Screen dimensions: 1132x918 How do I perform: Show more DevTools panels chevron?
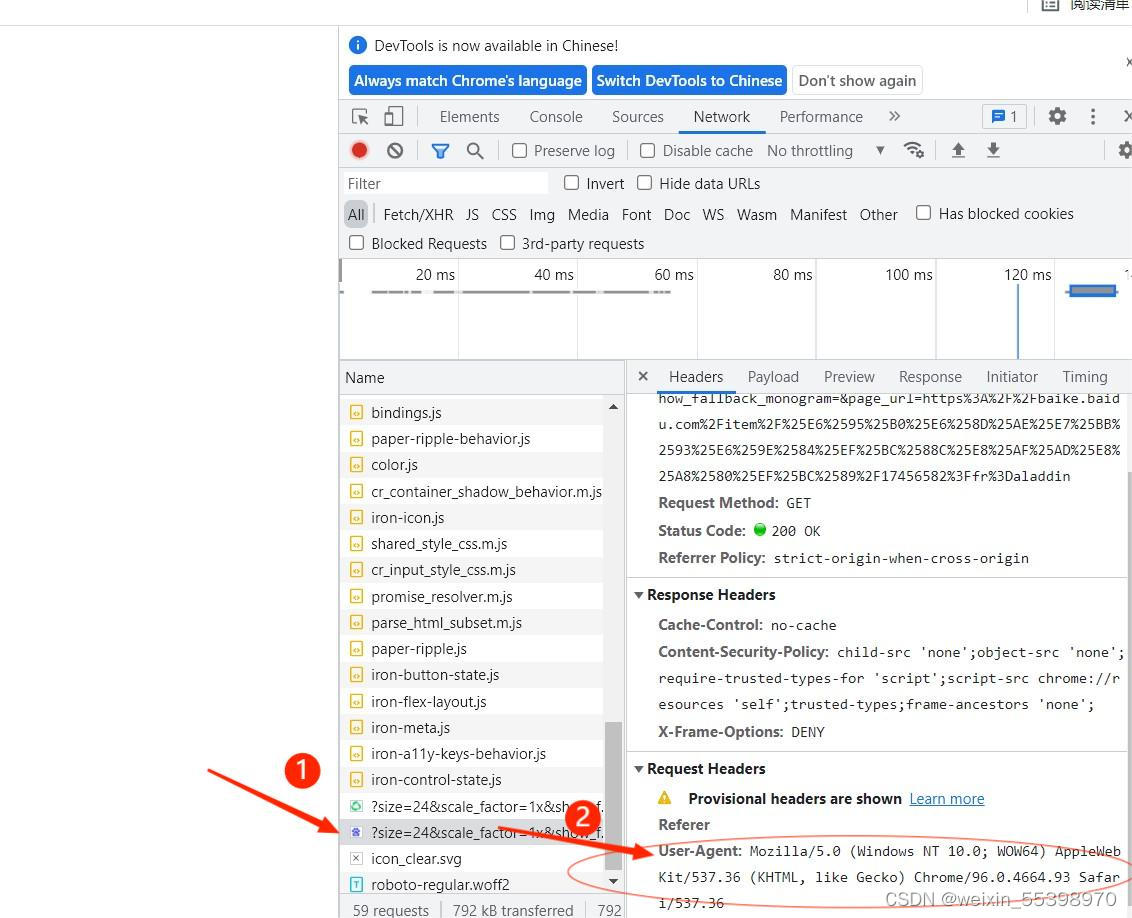pos(894,116)
